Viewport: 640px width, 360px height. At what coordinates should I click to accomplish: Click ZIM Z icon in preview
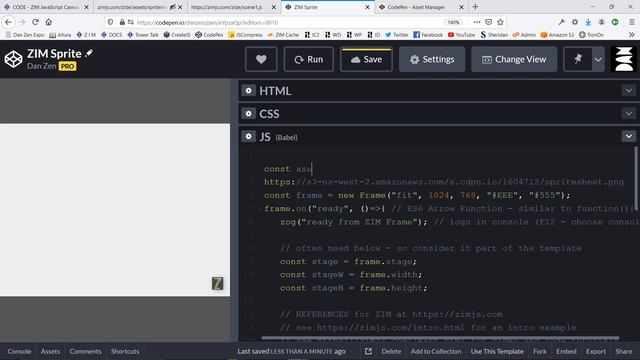218,283
